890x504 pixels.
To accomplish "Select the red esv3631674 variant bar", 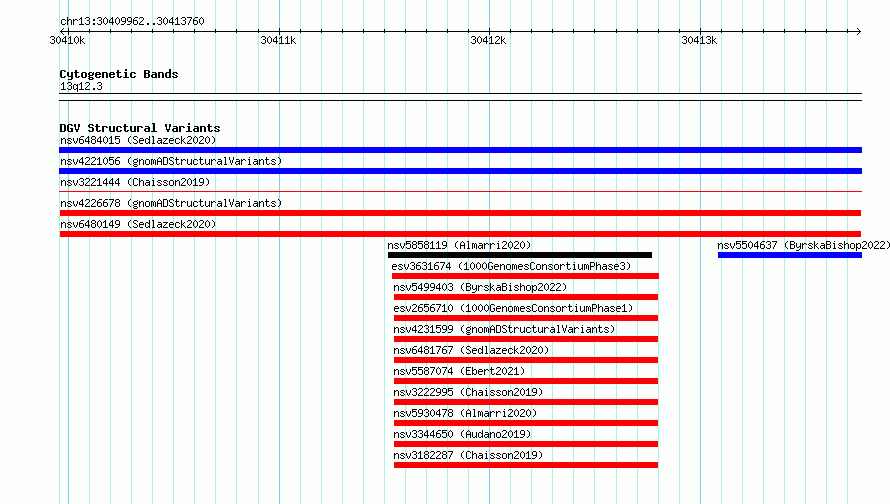I will tap(525, 276).
